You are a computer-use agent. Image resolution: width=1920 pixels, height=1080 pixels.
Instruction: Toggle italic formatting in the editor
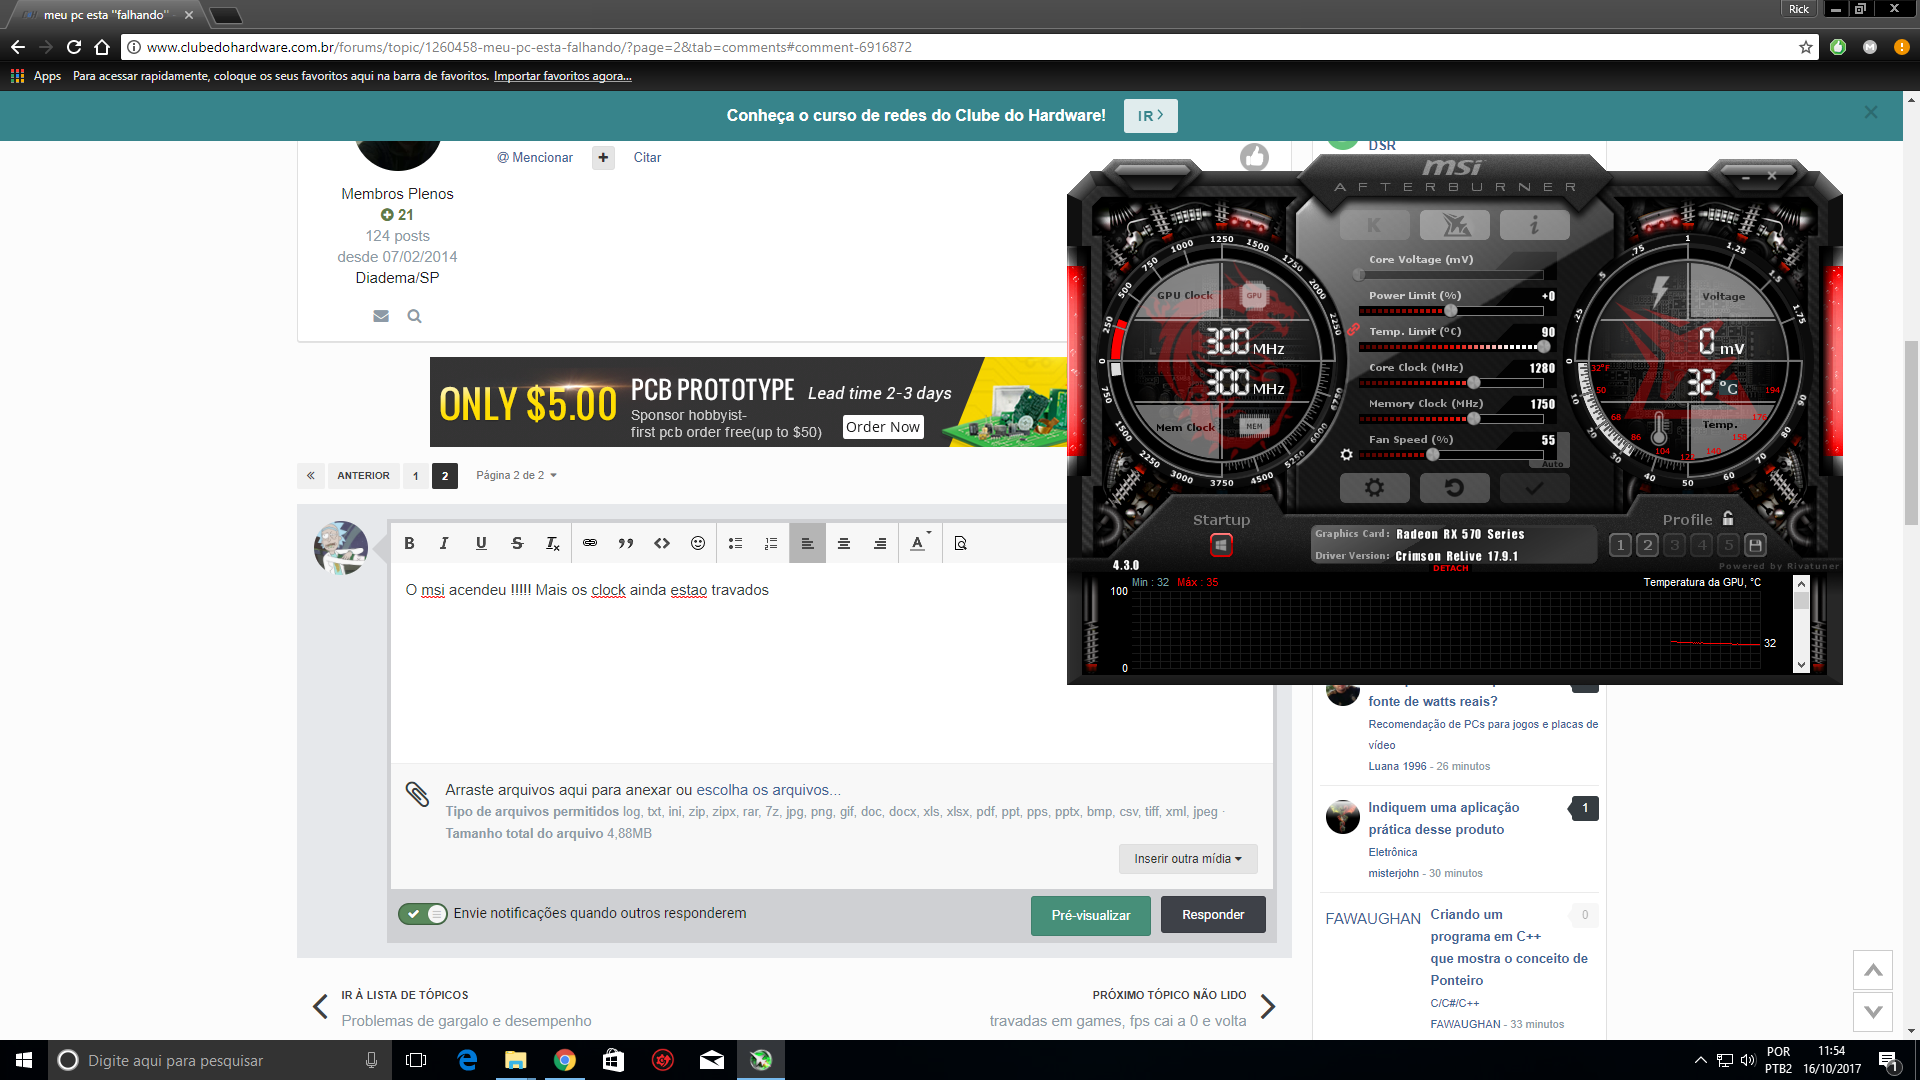point(444,543)
